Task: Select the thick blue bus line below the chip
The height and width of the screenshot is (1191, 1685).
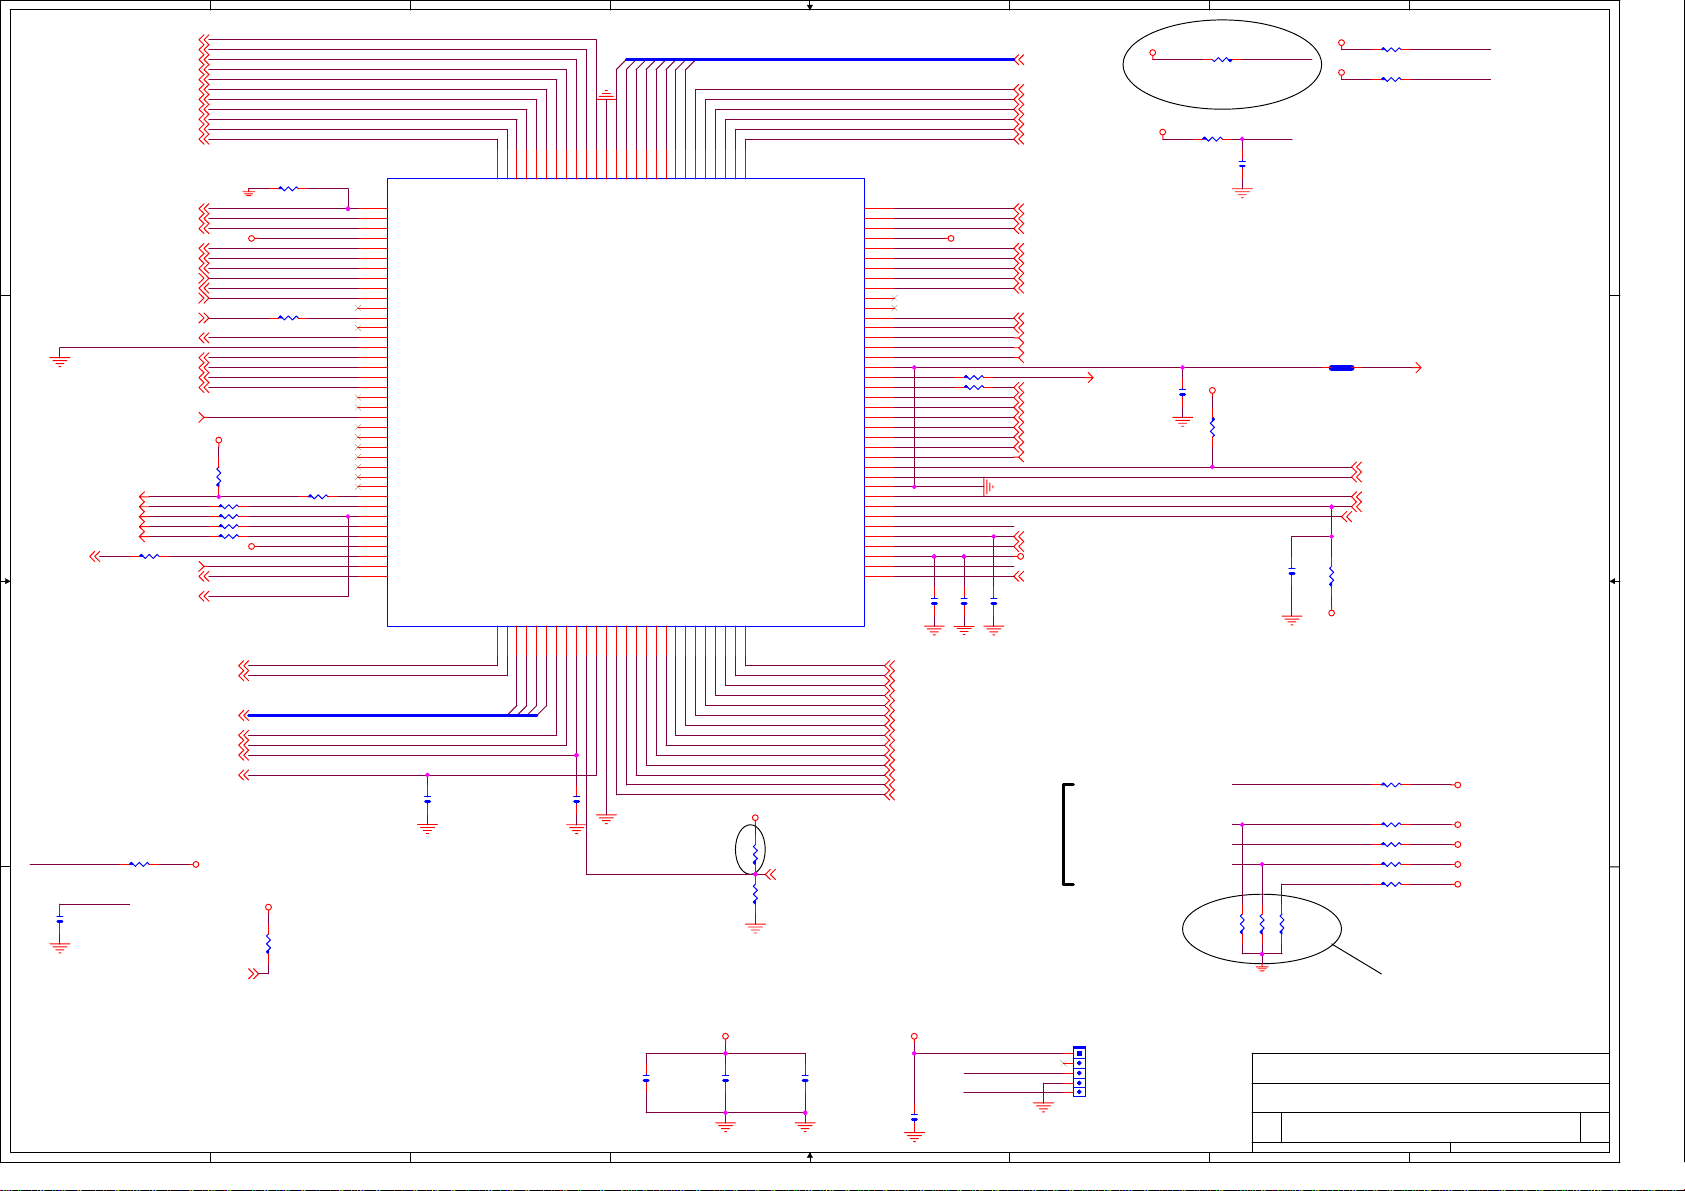Action: tap(393, 715)
